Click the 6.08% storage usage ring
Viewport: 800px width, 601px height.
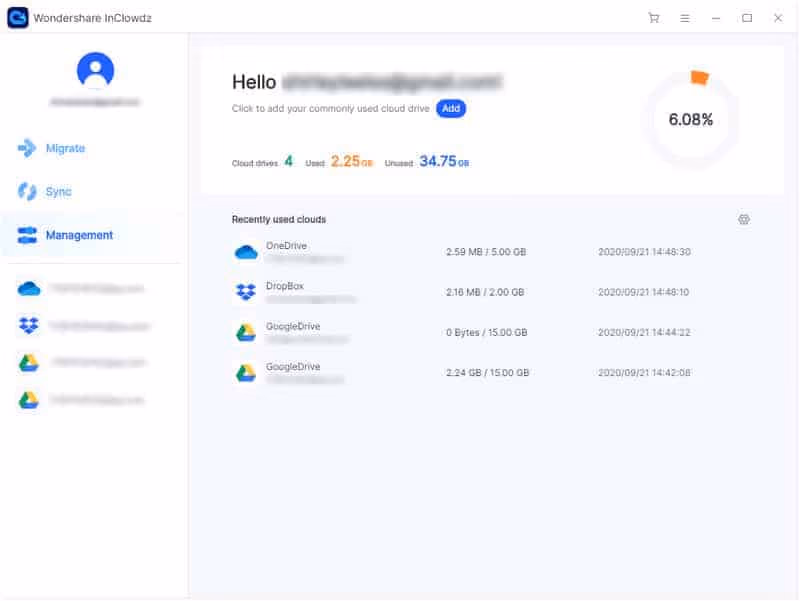click(691, 119)
